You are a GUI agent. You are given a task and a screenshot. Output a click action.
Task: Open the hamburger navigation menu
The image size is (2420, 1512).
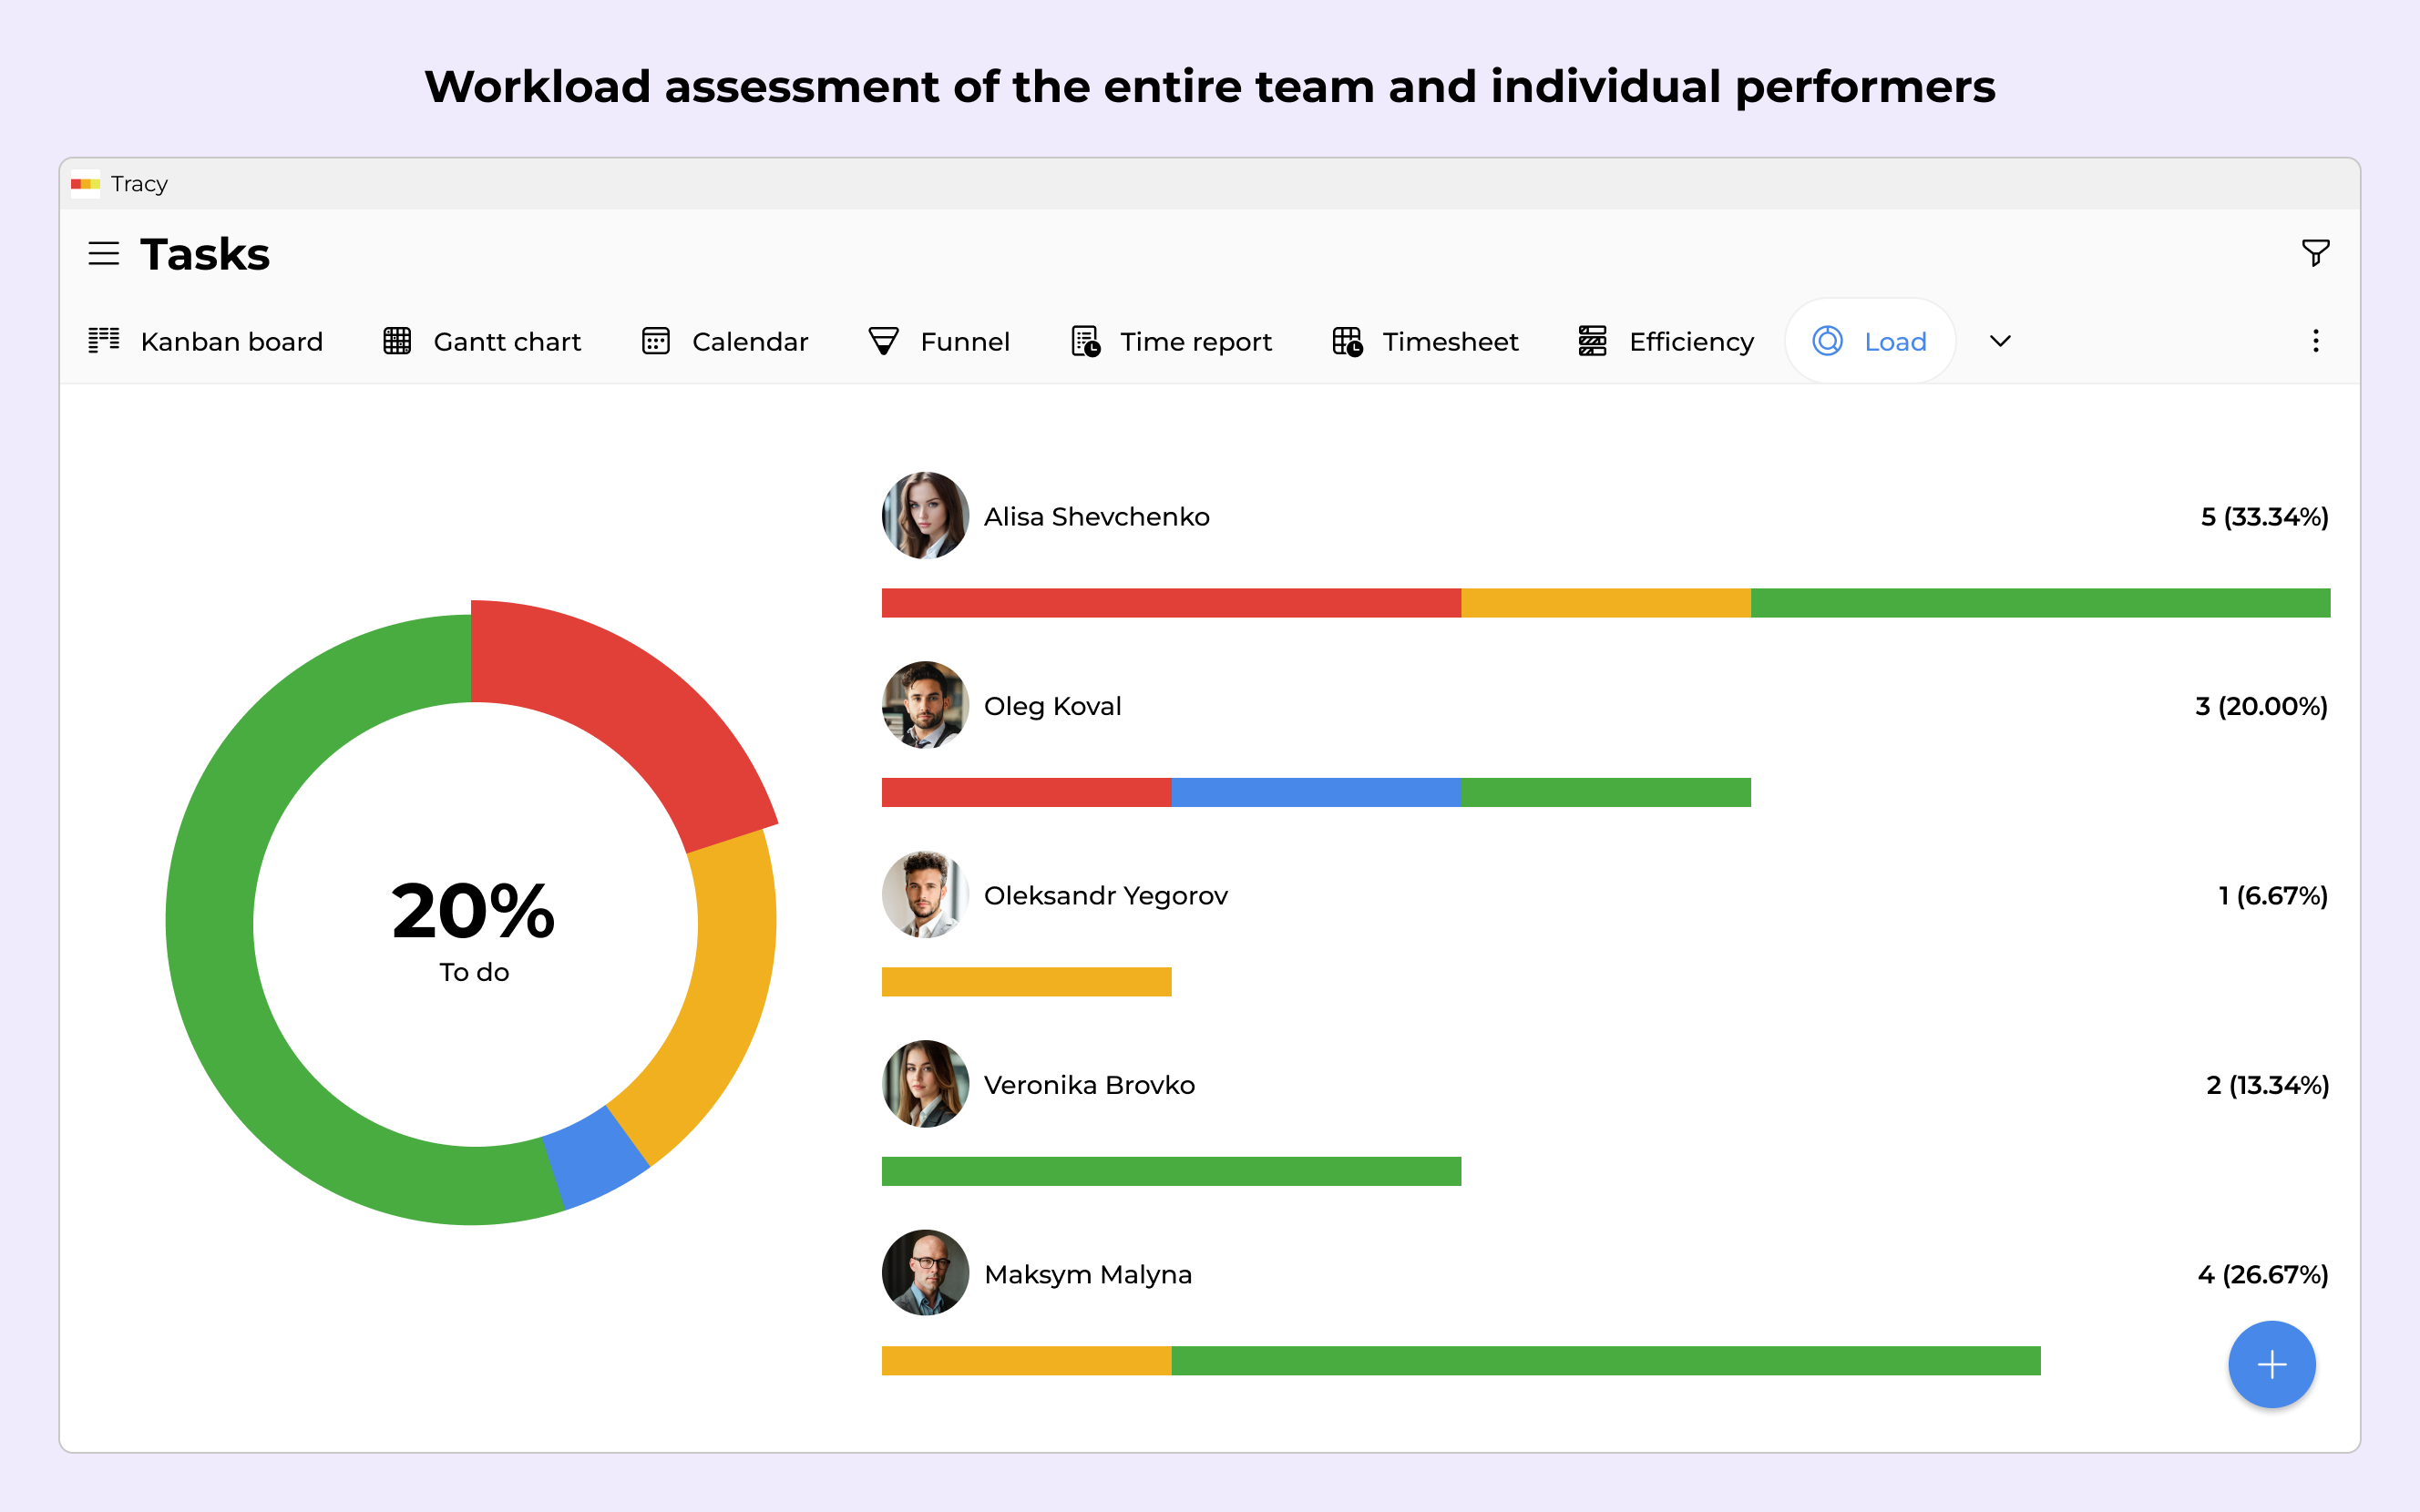[103, 254]
